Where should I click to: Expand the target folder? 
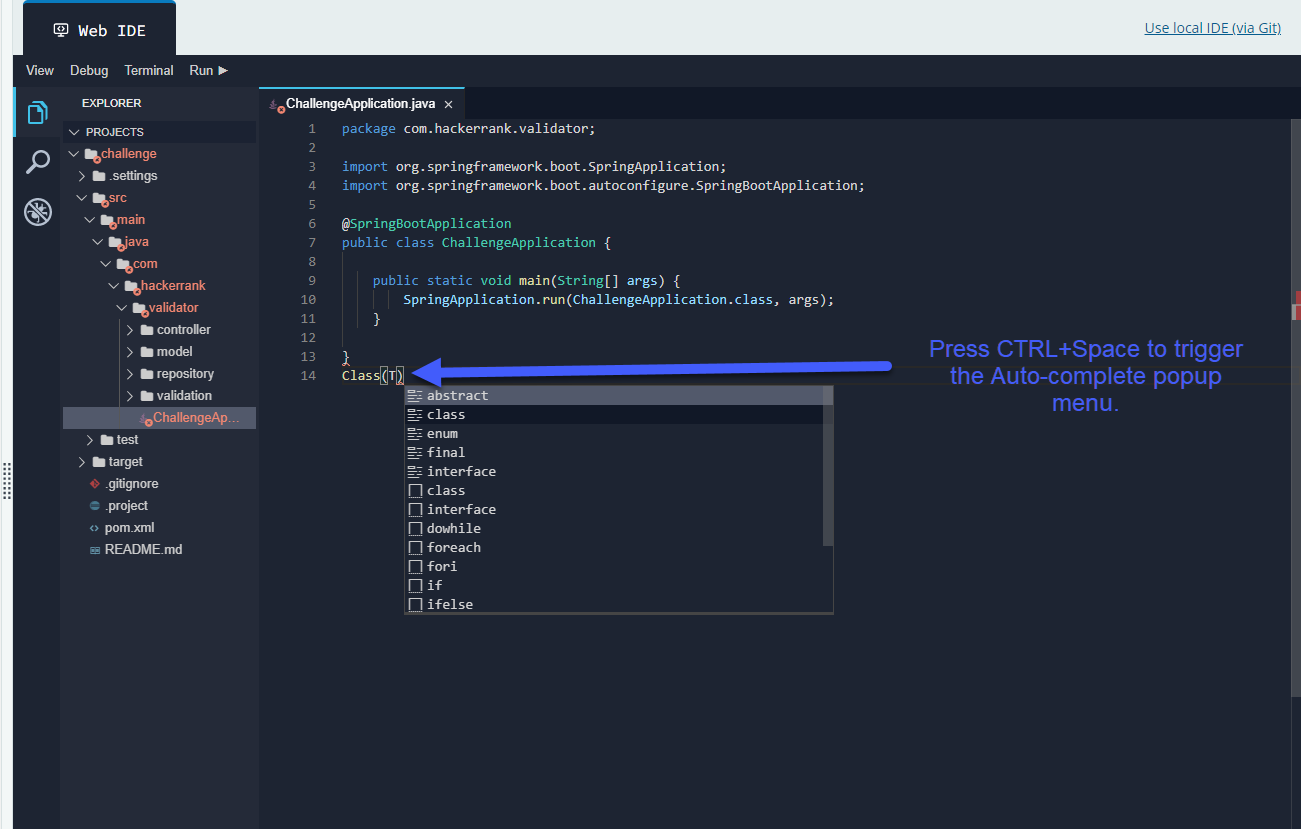(83, 461)
